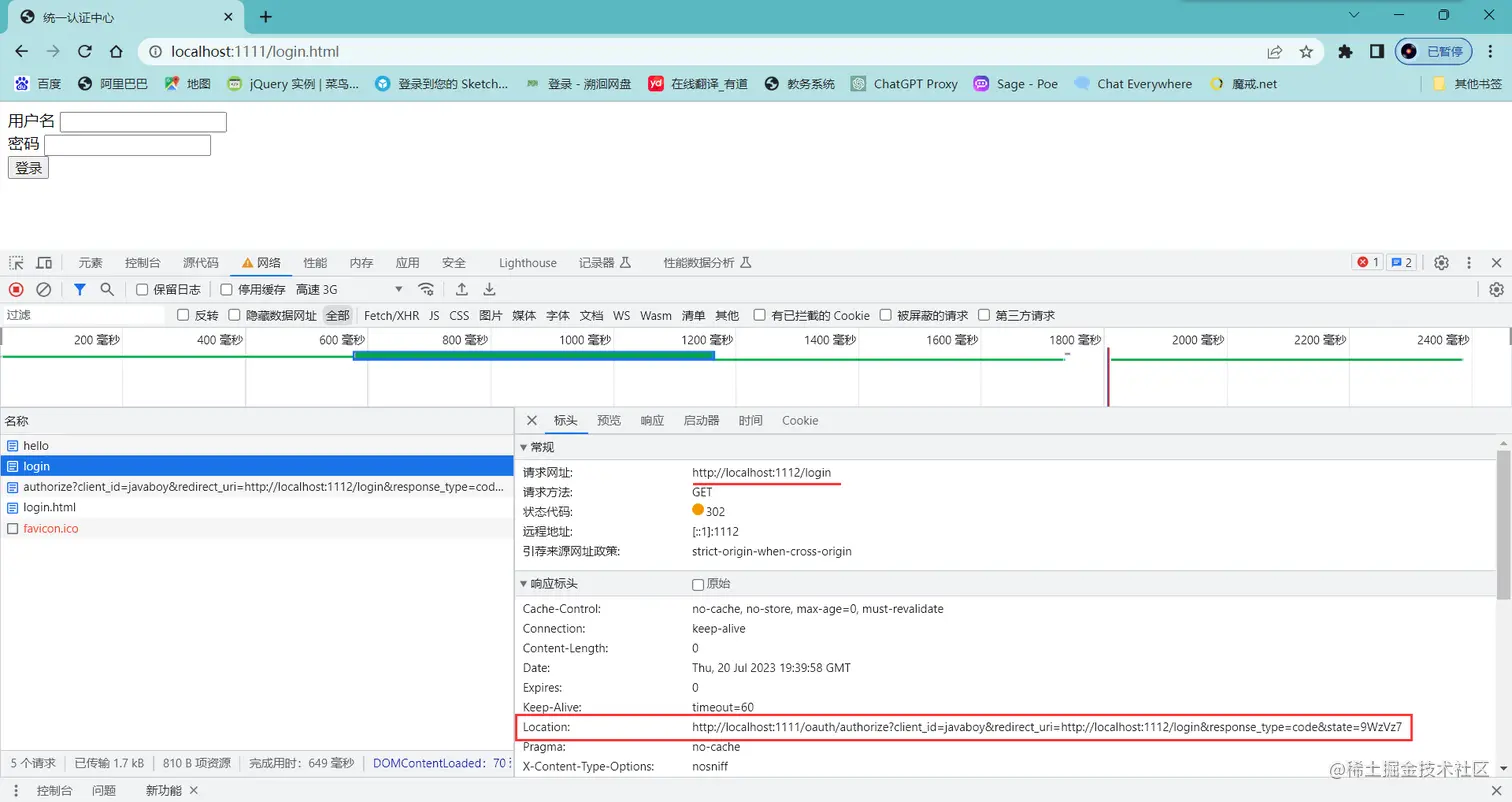Toggle the 原始 checkbox for response headers

coord(698,584)
